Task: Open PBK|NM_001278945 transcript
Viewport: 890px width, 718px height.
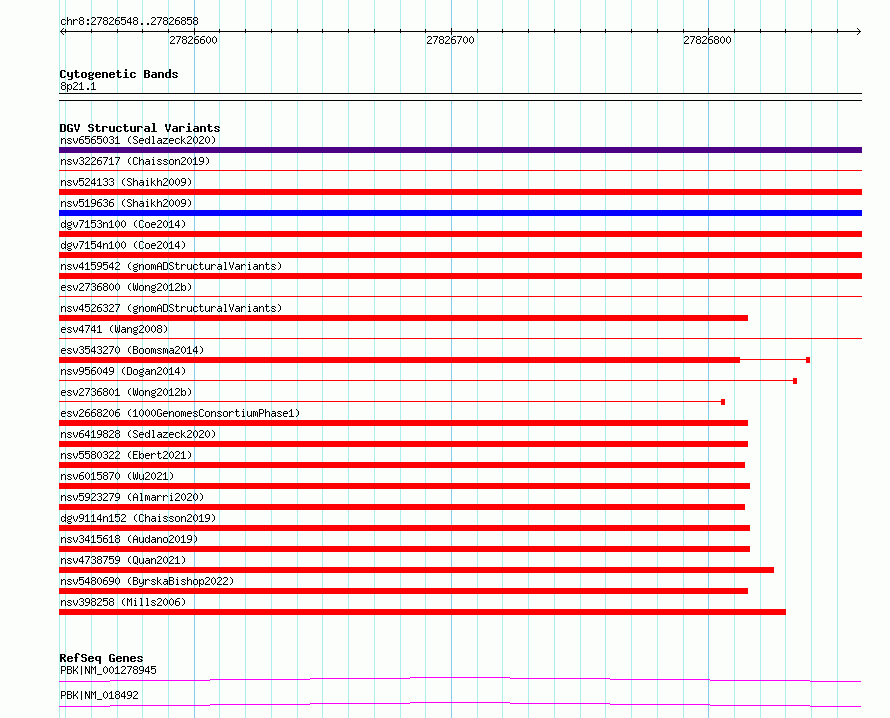Action: [108, 670]
